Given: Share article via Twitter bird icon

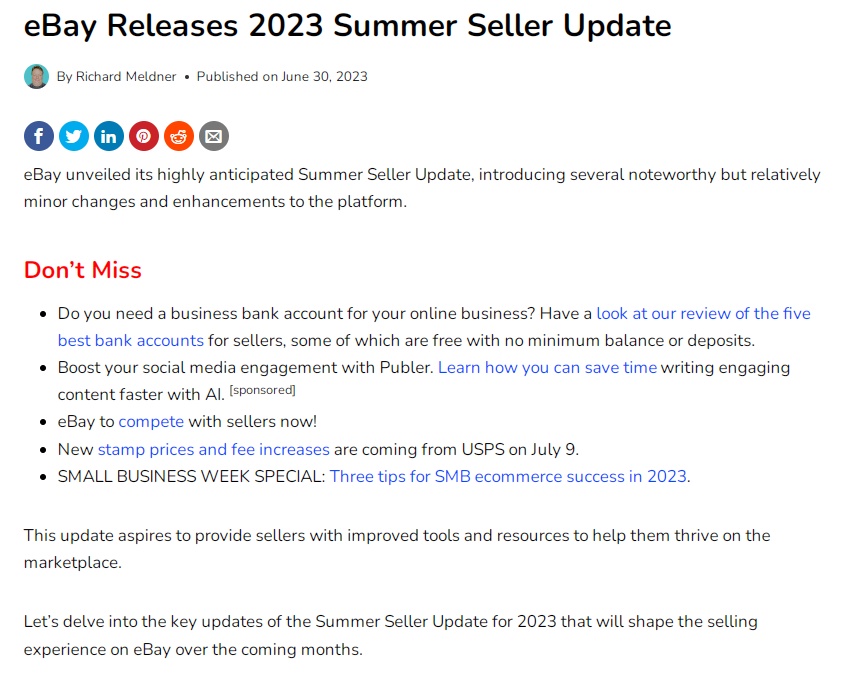Looking at the screenshot, I should click(74, 136).
